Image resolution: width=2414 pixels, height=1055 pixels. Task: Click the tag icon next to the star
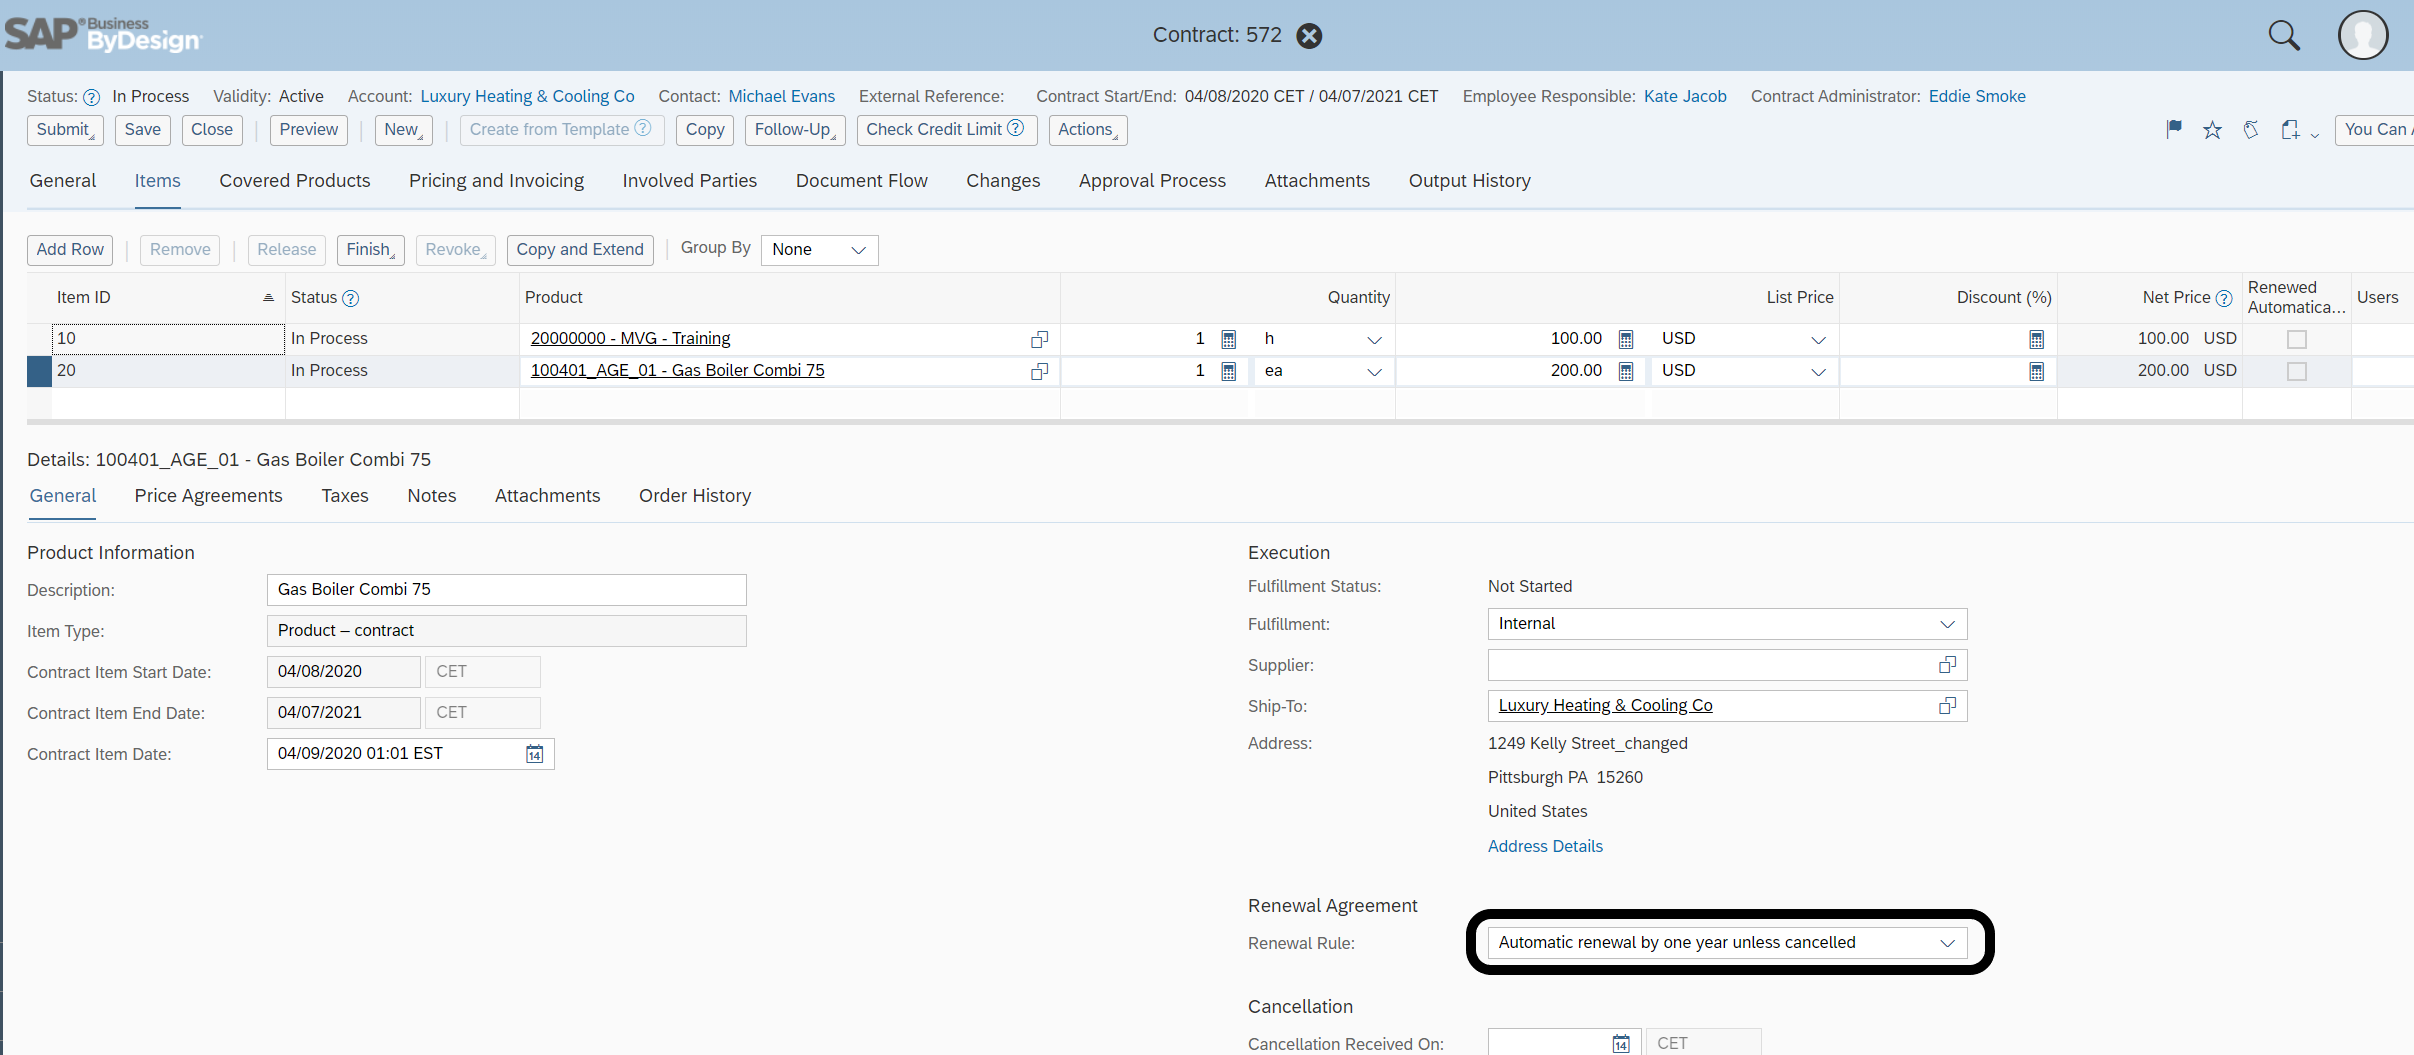(x=2251, y=130)
